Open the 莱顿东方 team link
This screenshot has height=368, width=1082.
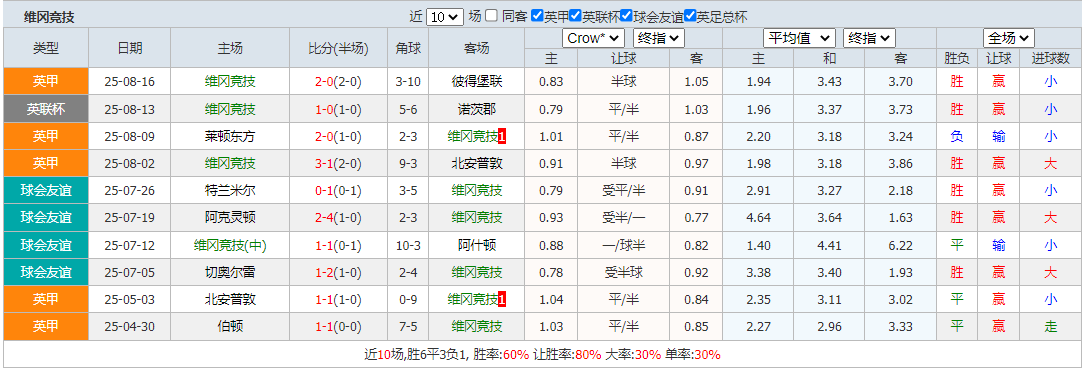click(230, 137)
